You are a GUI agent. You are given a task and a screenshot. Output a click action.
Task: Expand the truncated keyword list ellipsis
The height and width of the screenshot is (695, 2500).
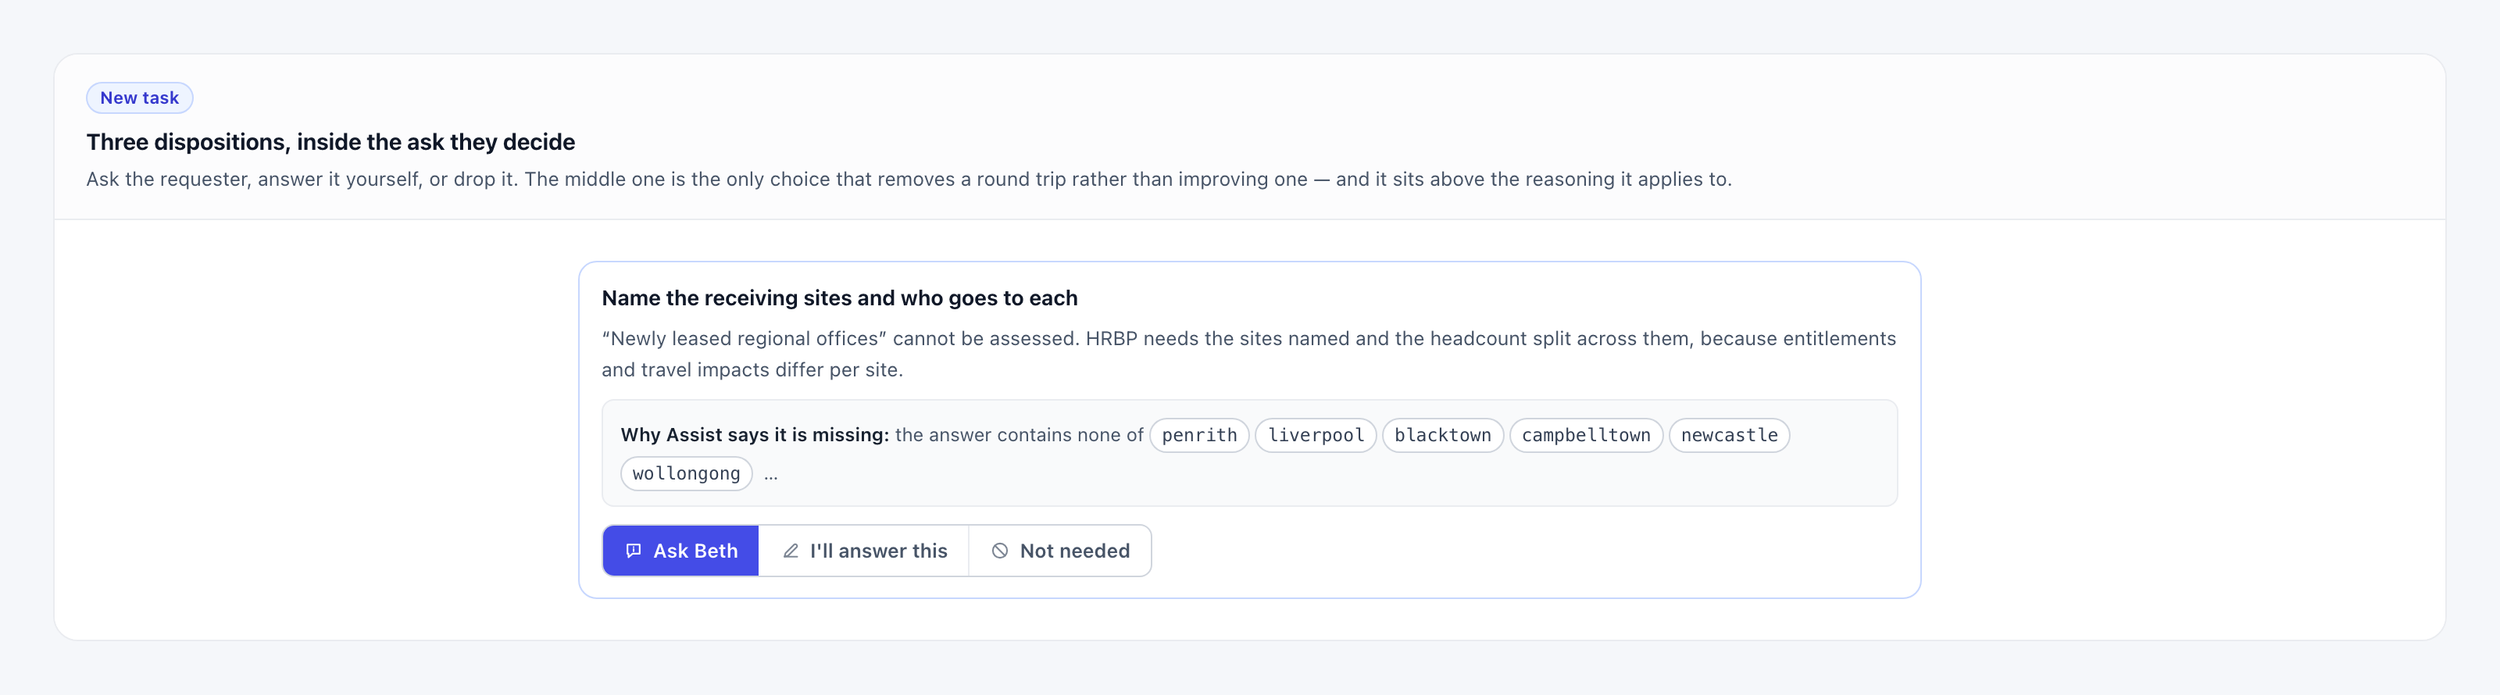tap(771, 474)
